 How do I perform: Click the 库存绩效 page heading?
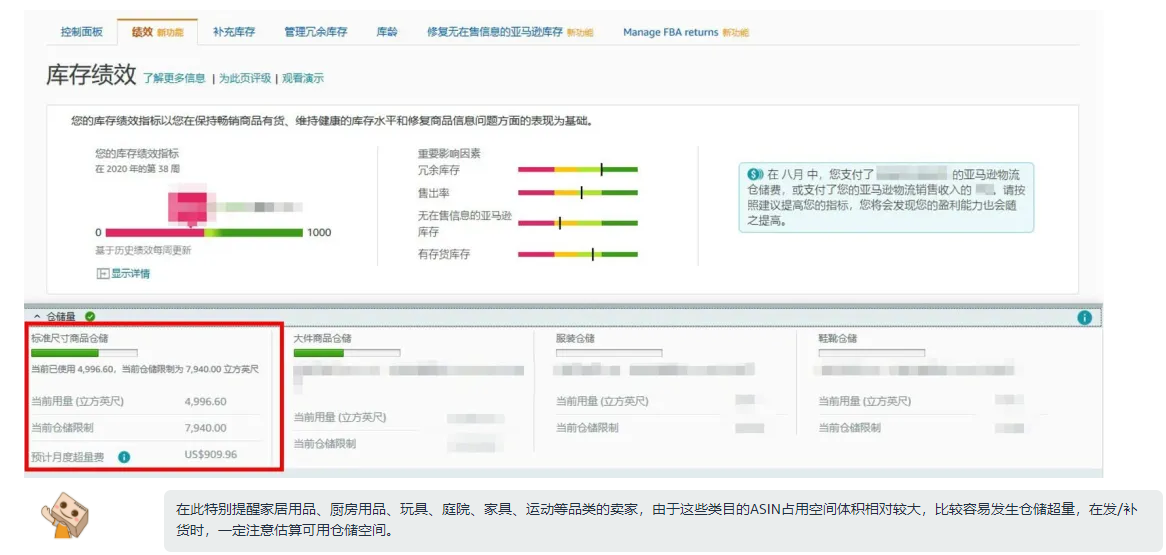pyautogui.click(x=91, y=75)
